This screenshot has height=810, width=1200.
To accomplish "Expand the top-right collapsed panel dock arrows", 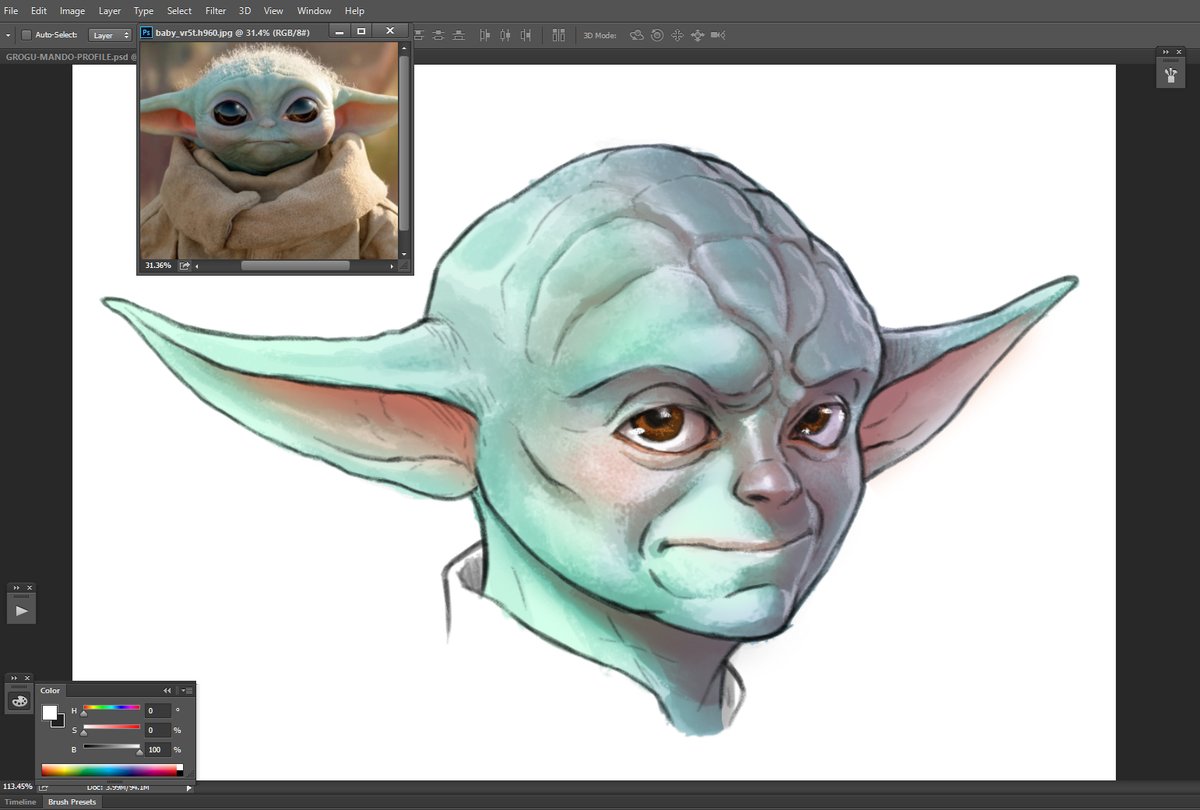I will [1165, 51].
